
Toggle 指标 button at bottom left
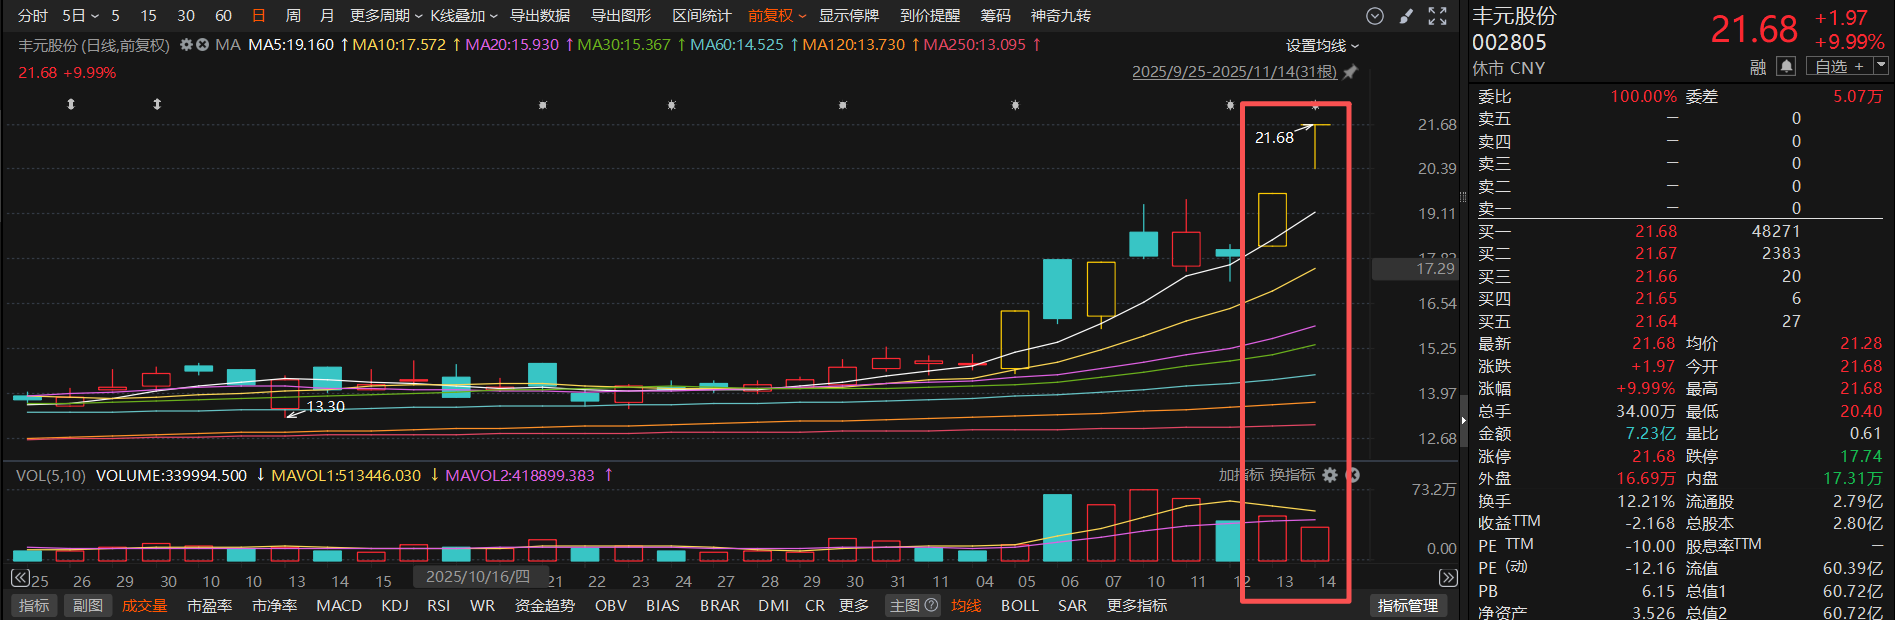(x=34, y=606)
